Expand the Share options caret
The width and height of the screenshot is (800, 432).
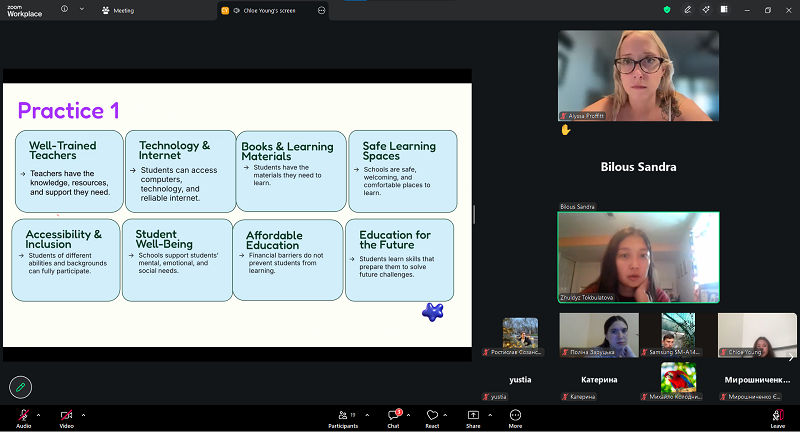[x=490, y=415]
